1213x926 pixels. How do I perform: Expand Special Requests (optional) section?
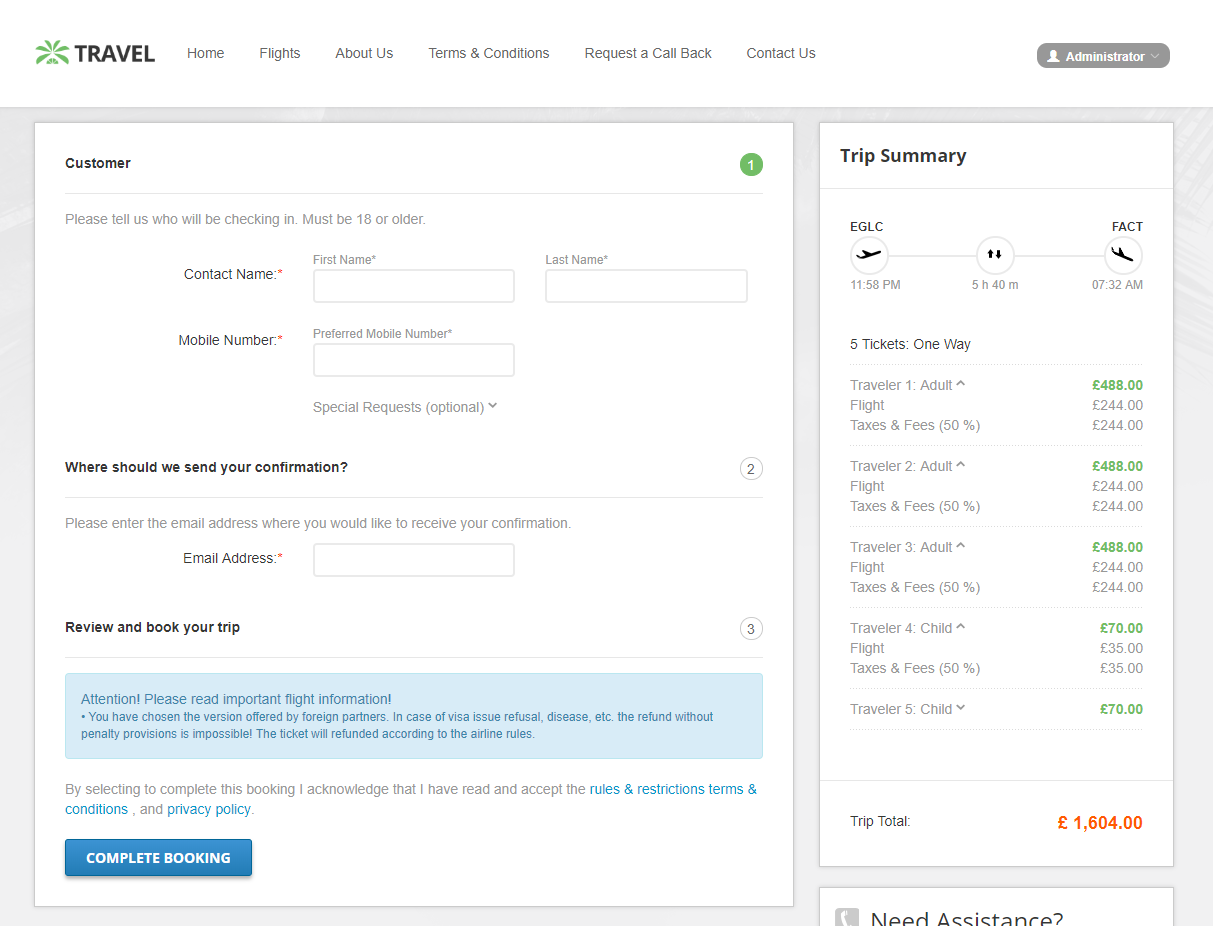405,407
